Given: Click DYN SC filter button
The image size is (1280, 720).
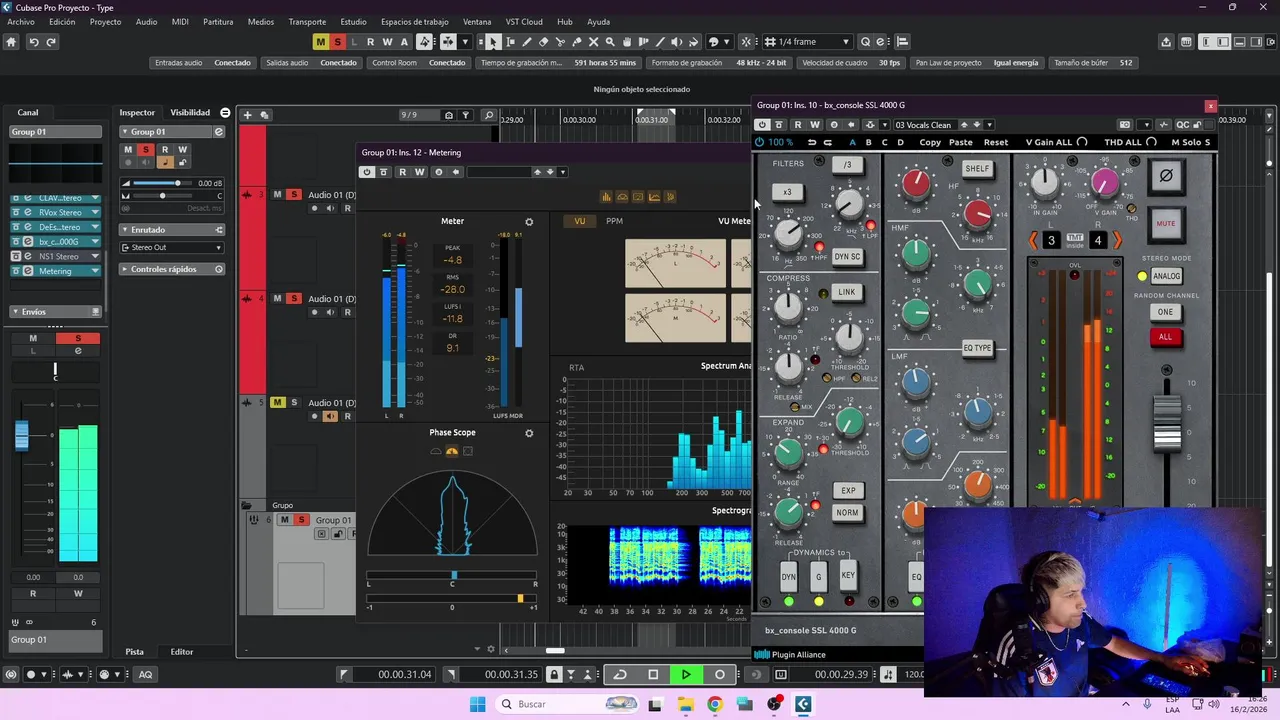Looking at the screenshot, I should (847, 257).
